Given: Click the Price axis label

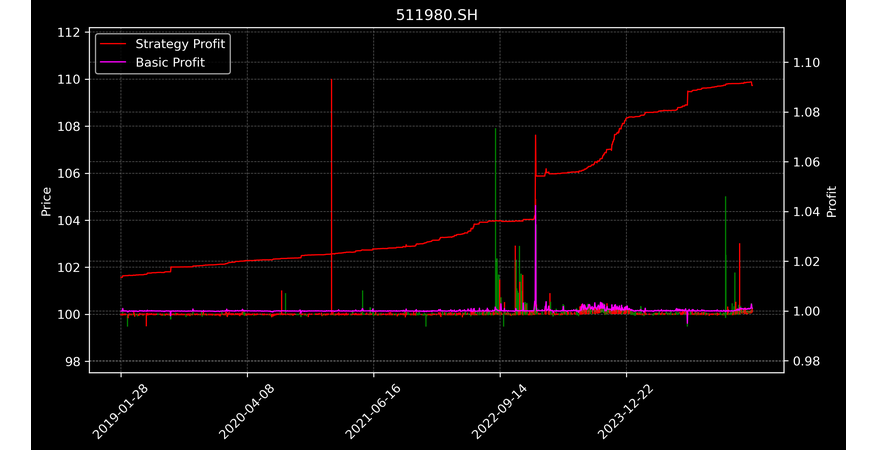Looking at the screenshot, I should coord(46,201).
